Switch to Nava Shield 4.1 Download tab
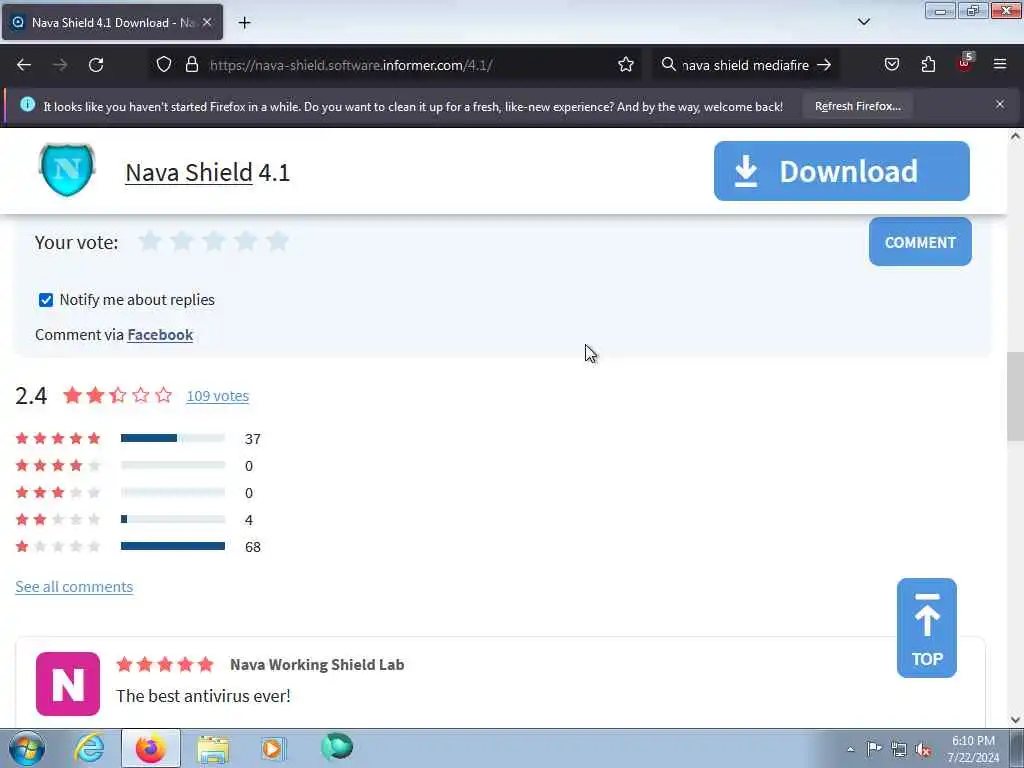 [112, 22]
